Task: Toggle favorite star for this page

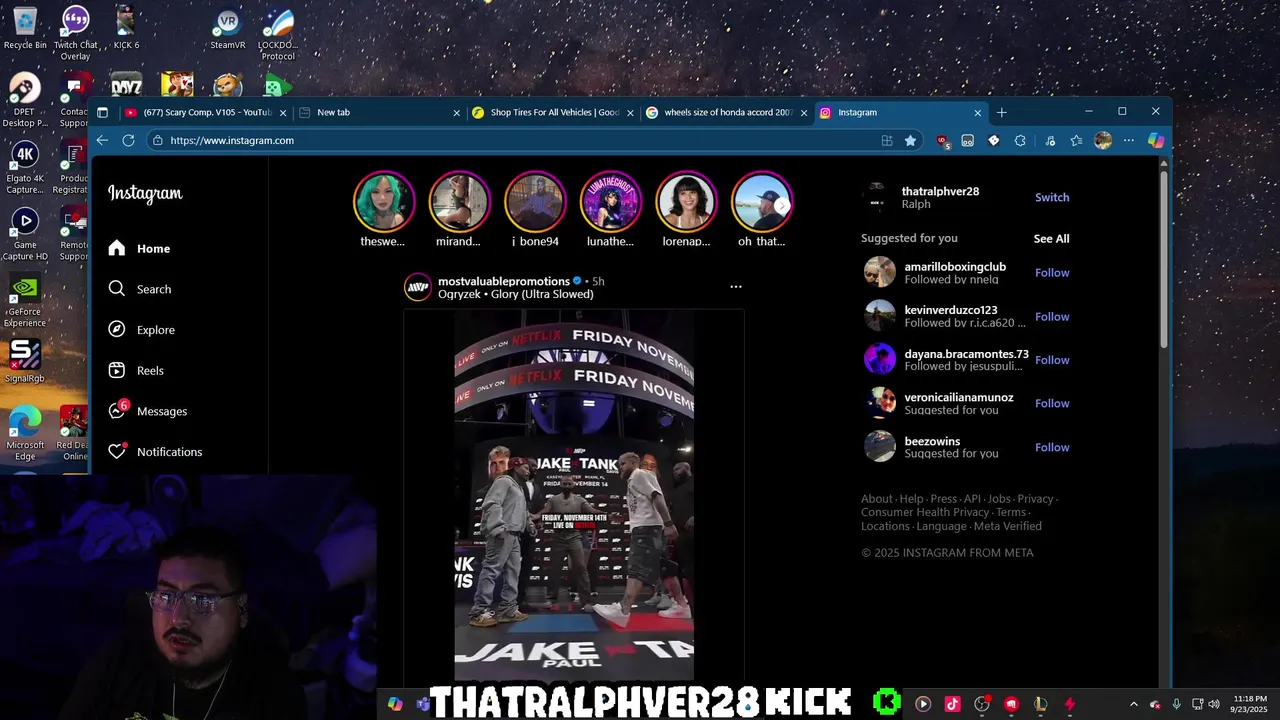Action: click(x=910, y=141)
